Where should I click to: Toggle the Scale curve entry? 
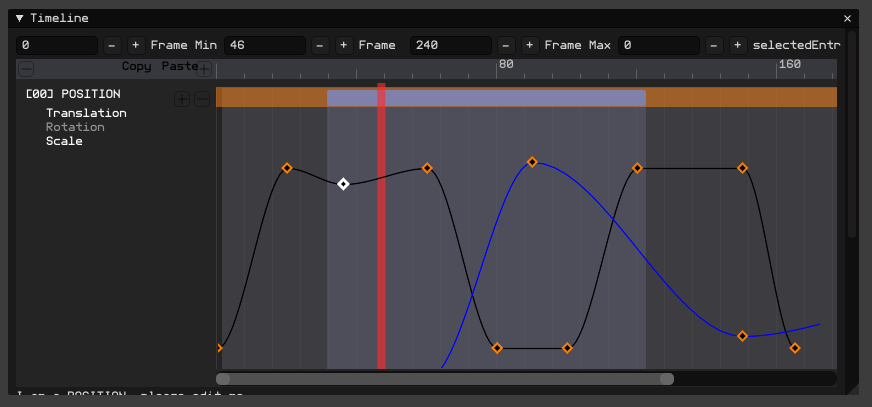[64, 141]
